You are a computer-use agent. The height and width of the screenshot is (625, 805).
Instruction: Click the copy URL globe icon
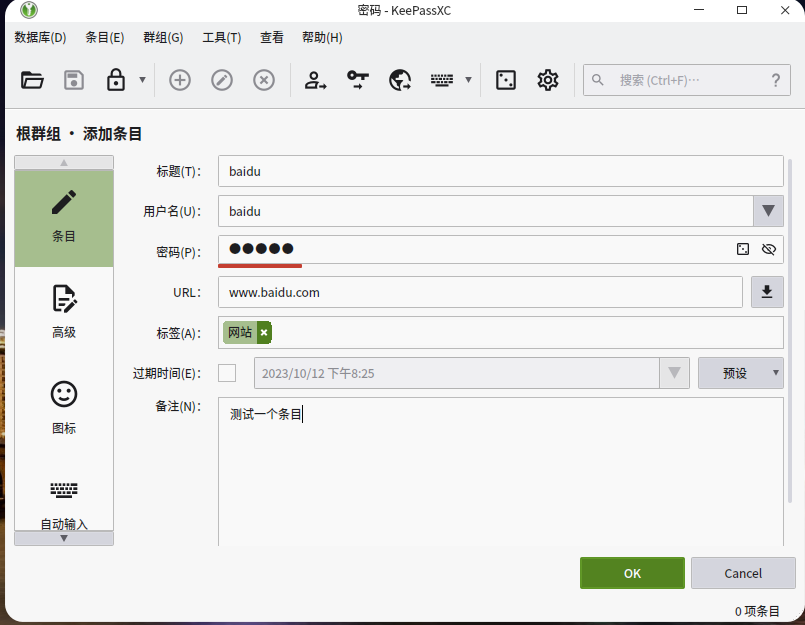click(399, 80)
